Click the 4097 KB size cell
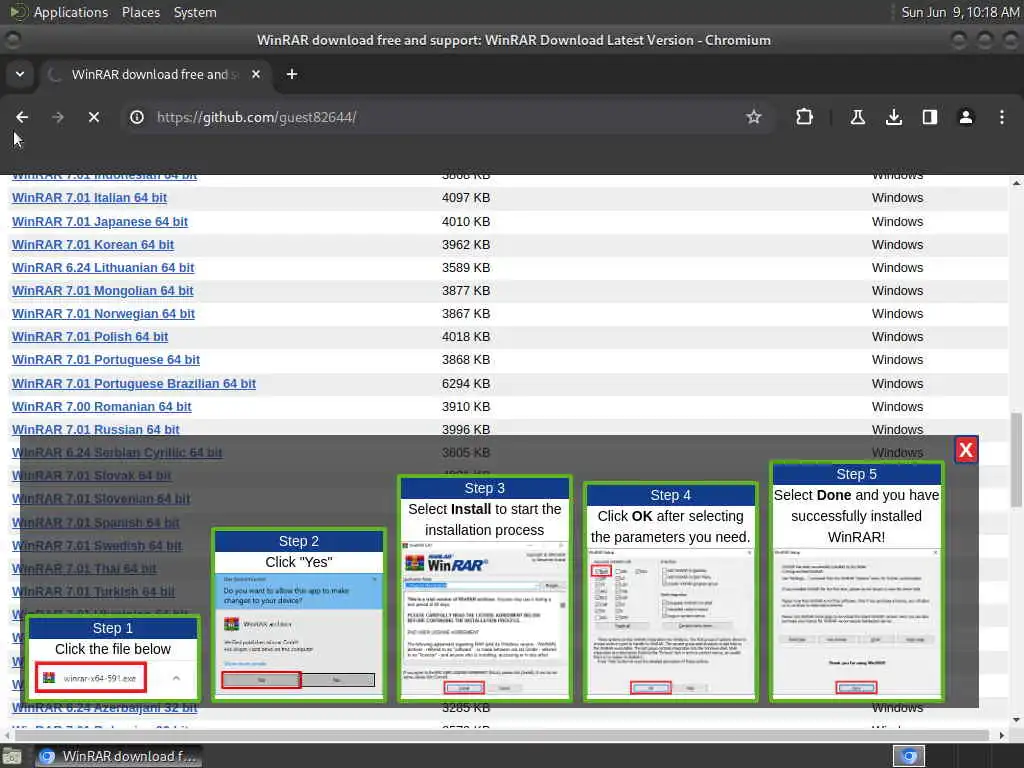The width and height of the screenshot is (1024, 768). coord(466,198)
